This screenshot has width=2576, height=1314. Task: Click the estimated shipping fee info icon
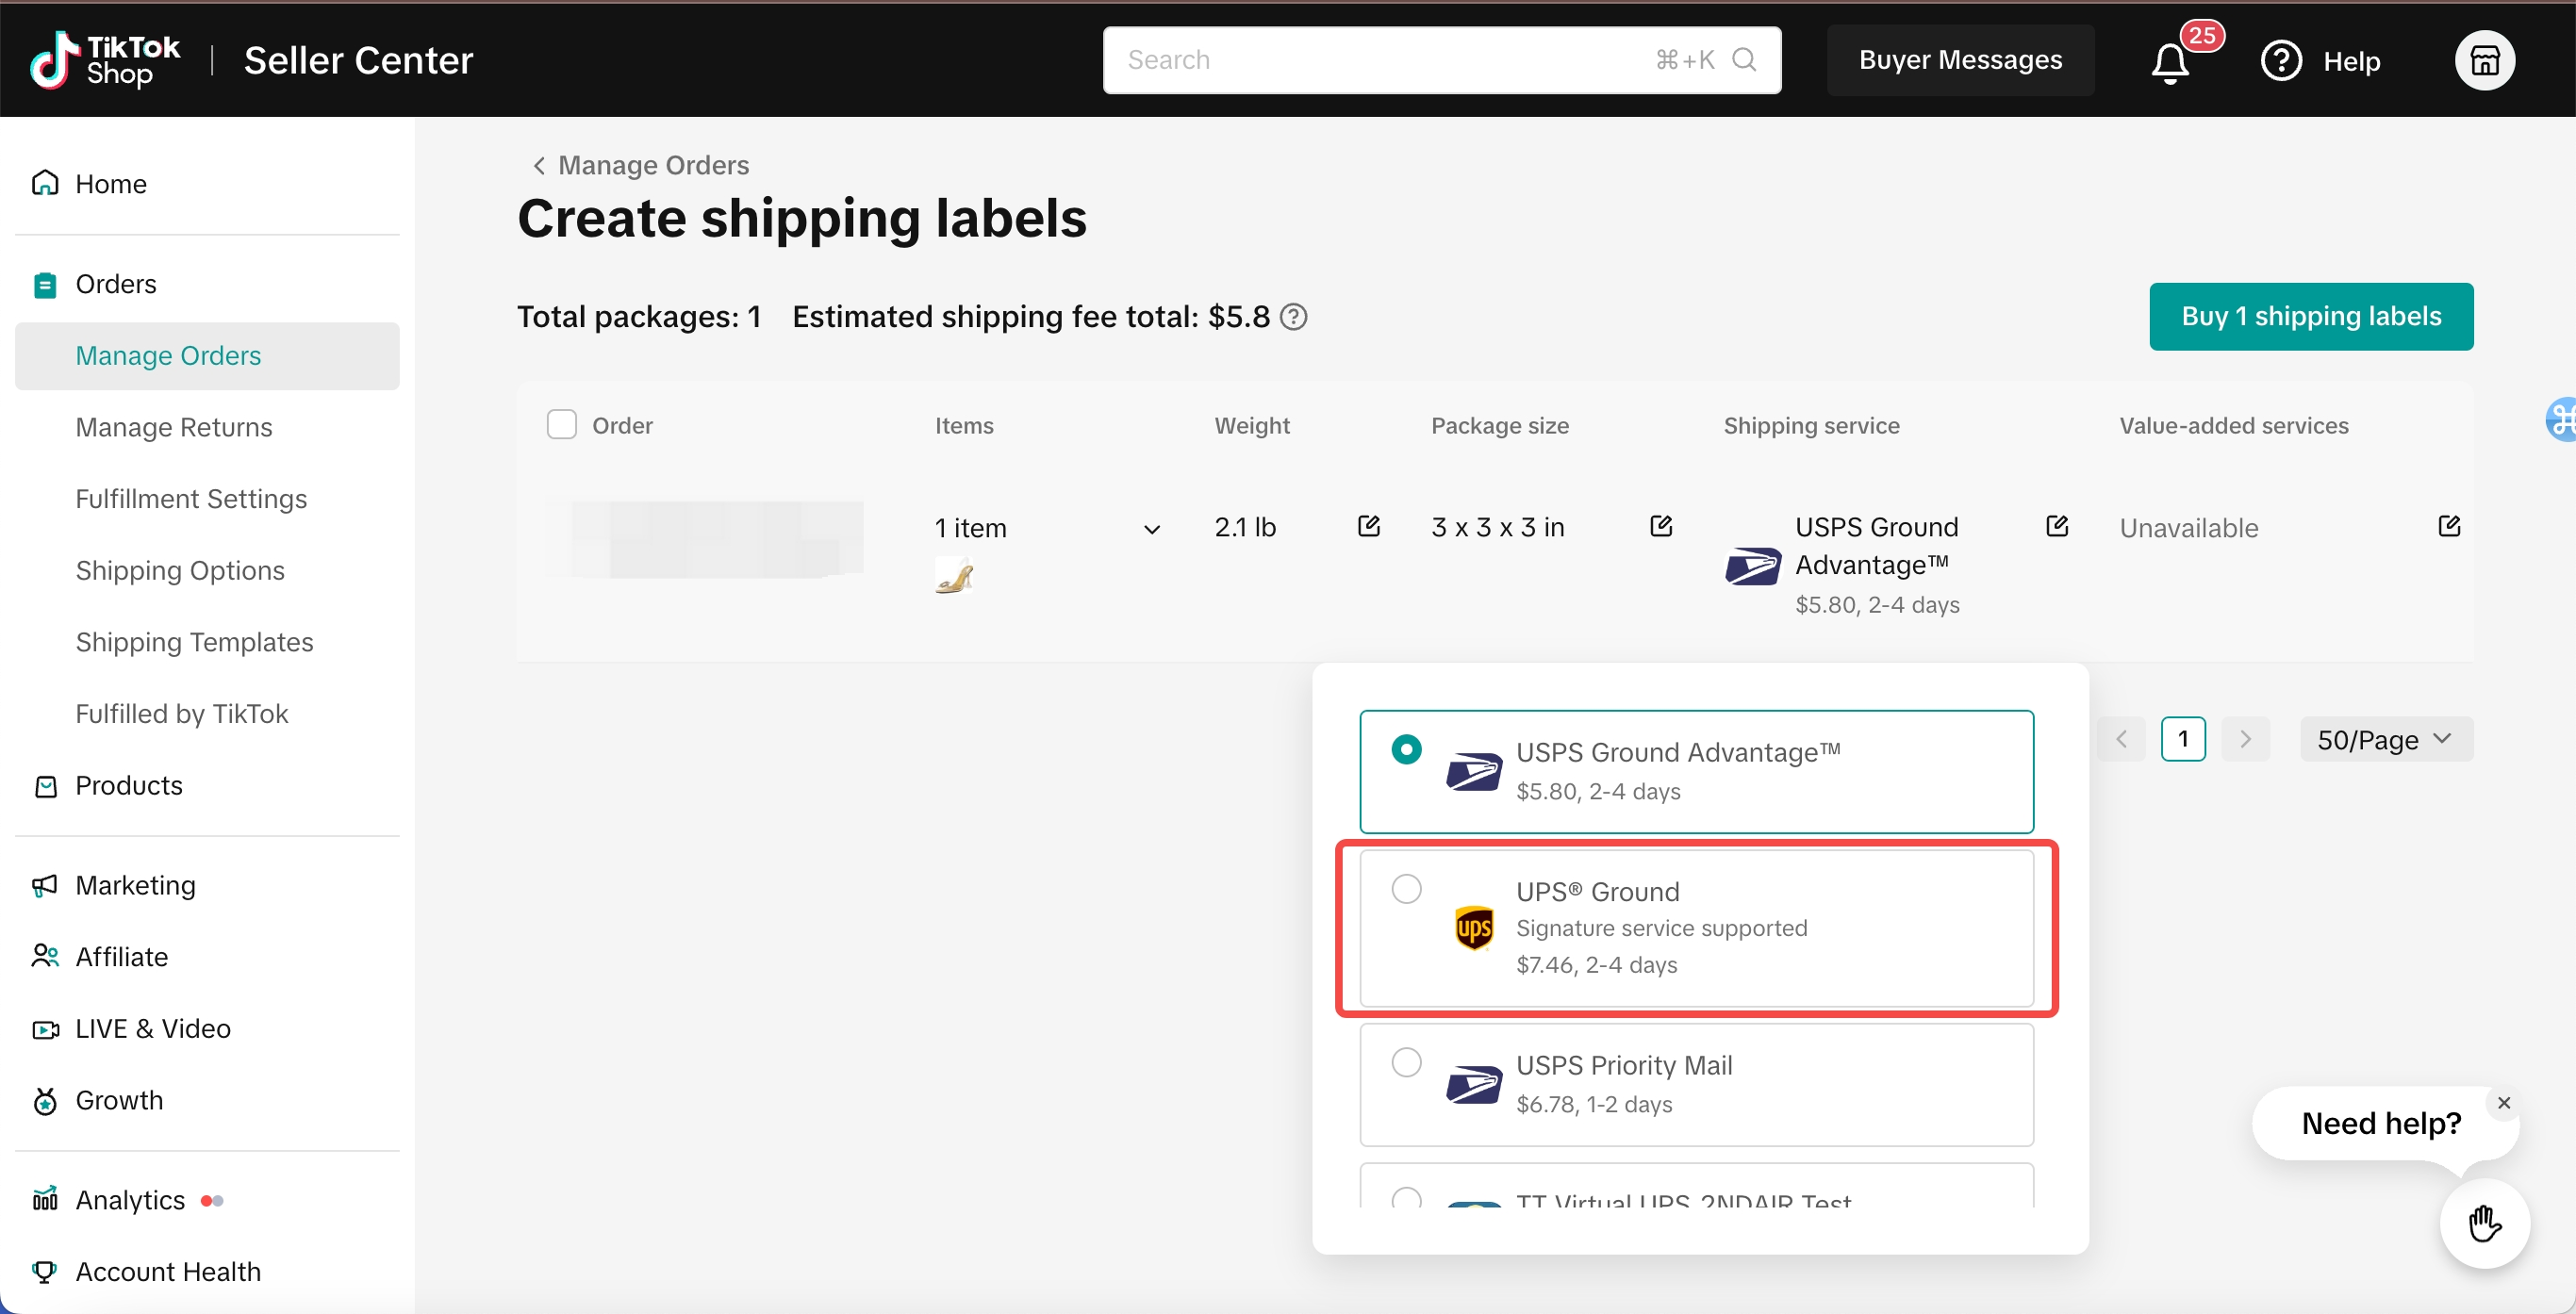pyautogui.click(x=1294, y=317)
